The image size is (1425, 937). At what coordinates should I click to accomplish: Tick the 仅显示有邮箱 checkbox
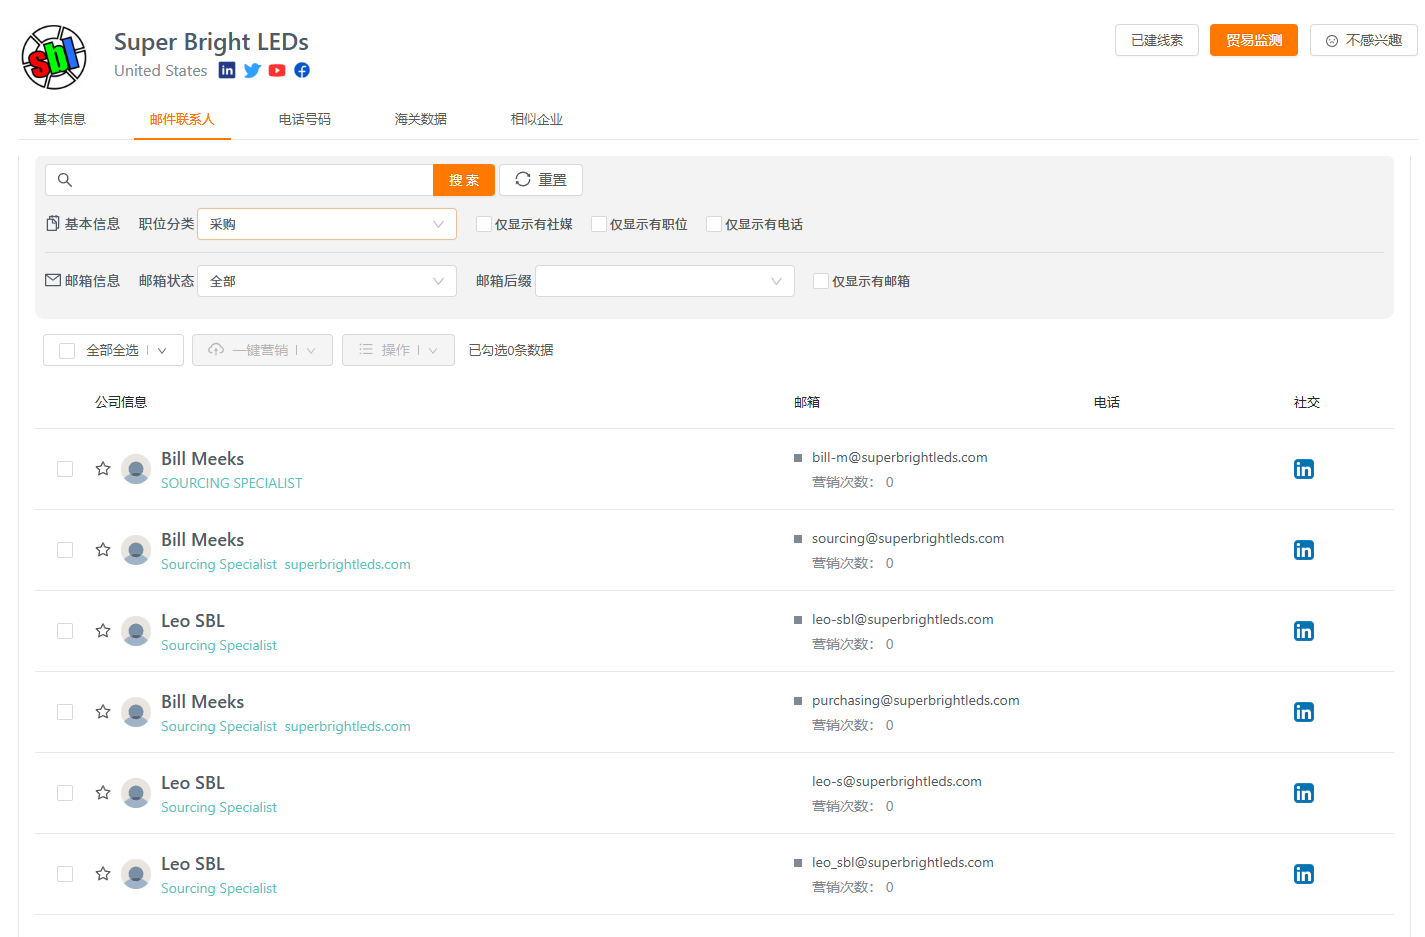pos(821,281)
